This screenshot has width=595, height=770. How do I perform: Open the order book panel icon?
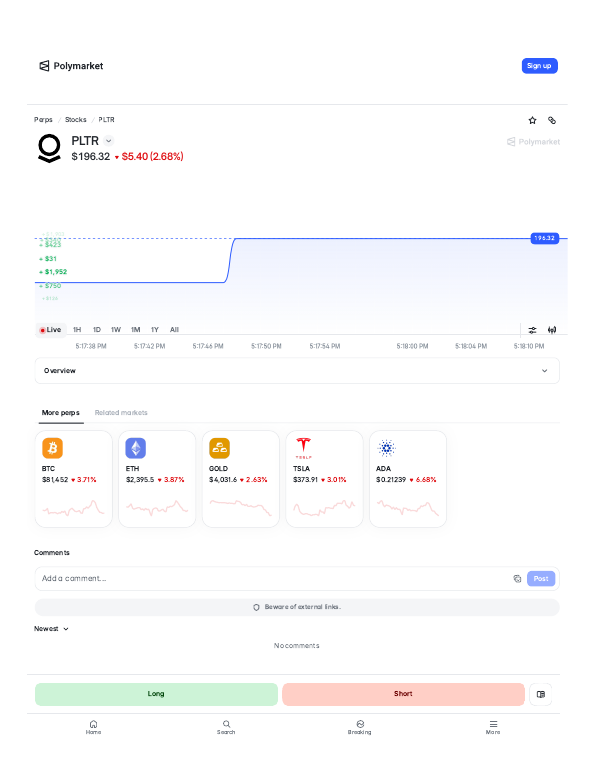point(541,694)
